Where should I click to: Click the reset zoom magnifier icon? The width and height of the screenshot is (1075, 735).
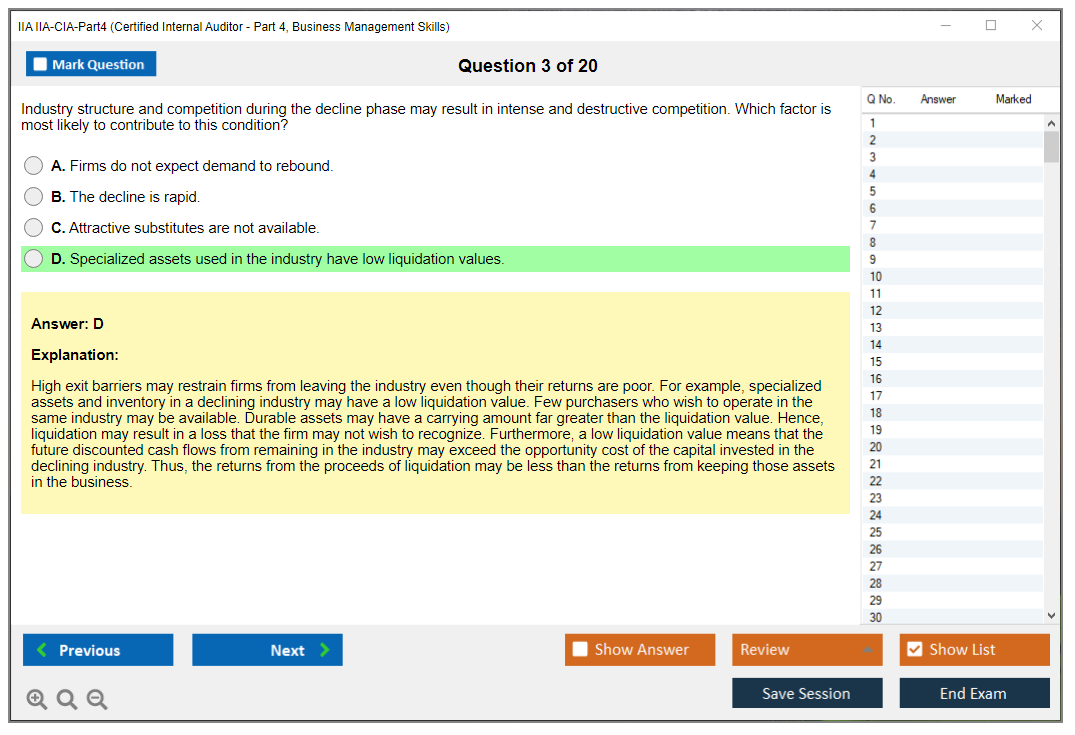tap(67, 699)
